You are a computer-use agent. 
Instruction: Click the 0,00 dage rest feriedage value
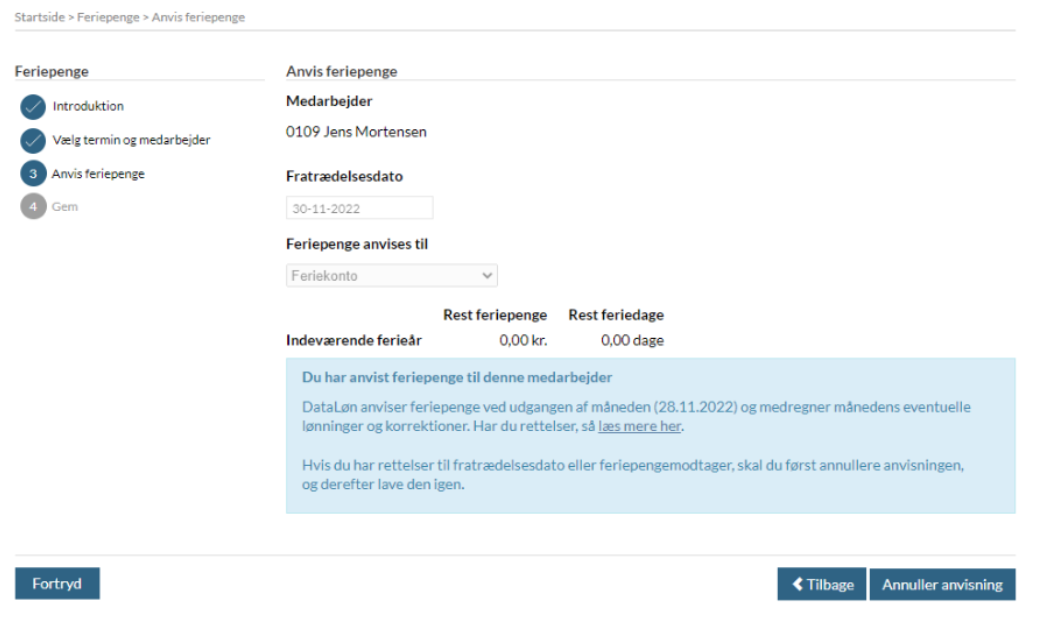[x=632, y=340]
